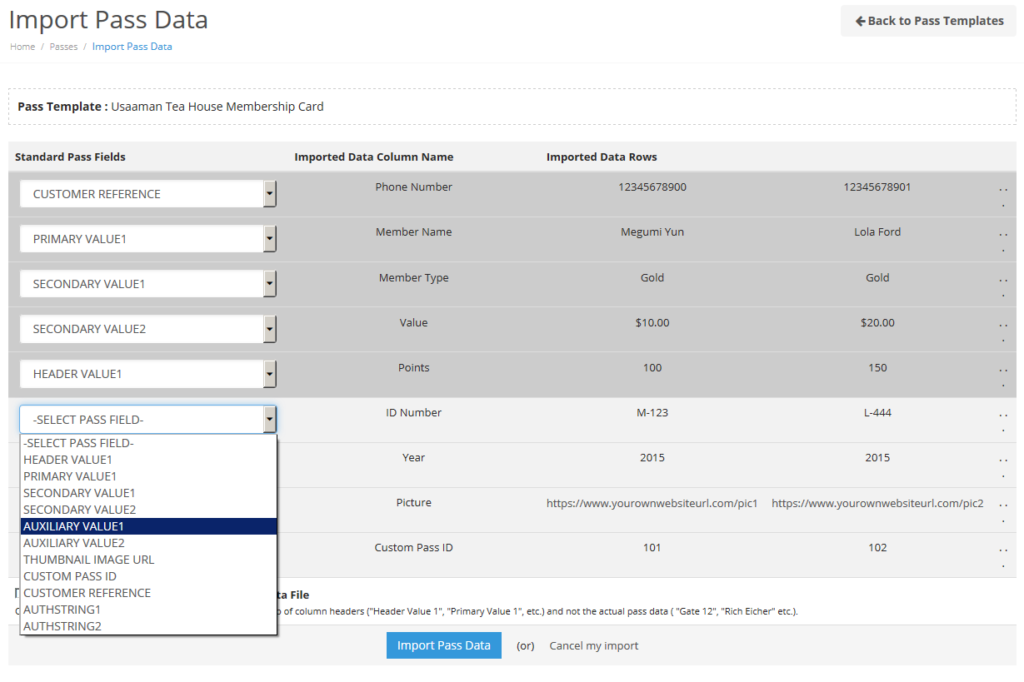Click the 150 points cell
1024x682 pixels.
[877, 368]
